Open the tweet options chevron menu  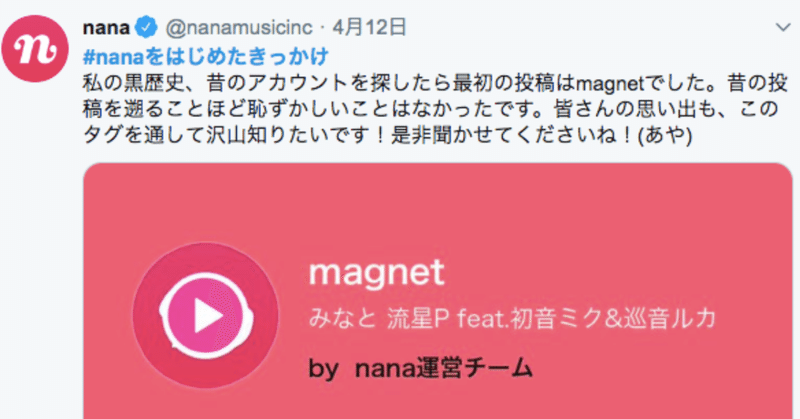point(783,27)
